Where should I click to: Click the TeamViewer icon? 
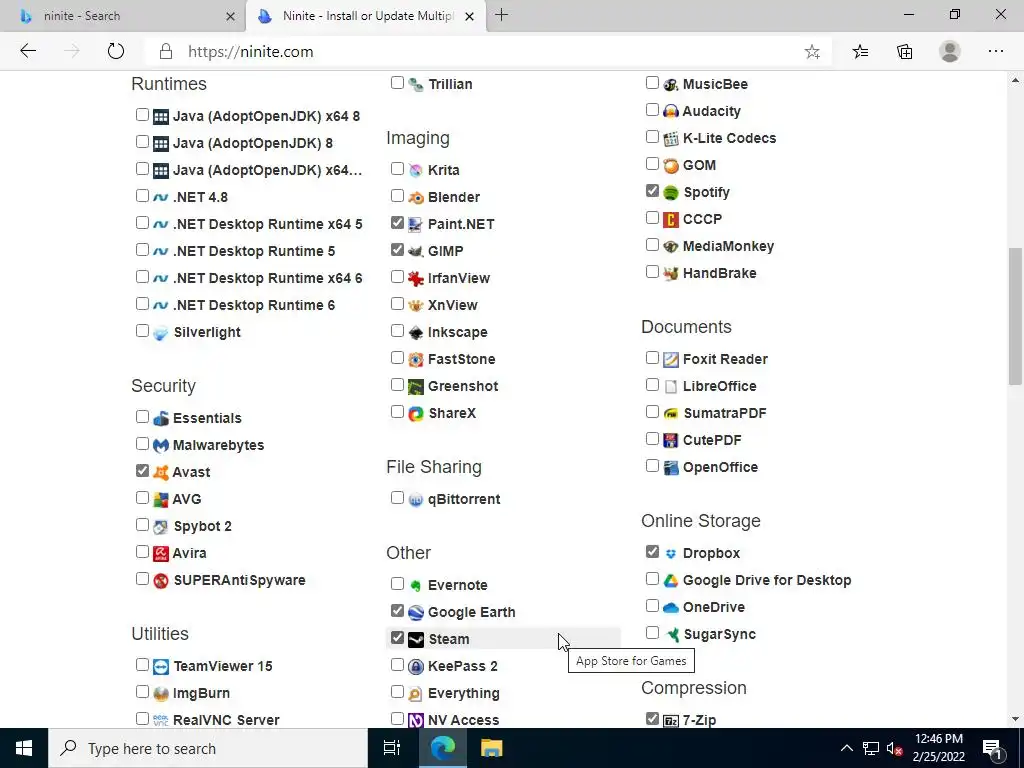161,667
